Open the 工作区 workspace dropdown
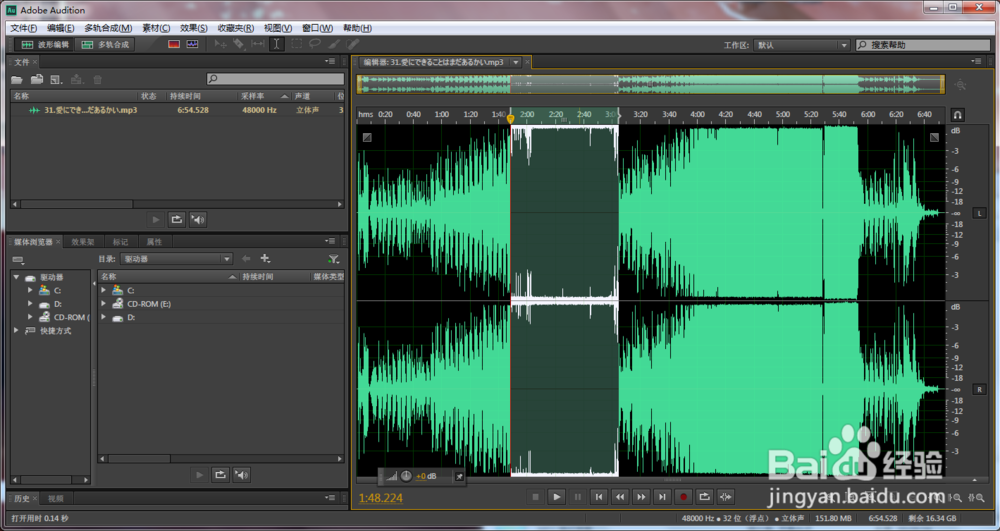Viewport: 1000px width, 531px height. point(802,45)
